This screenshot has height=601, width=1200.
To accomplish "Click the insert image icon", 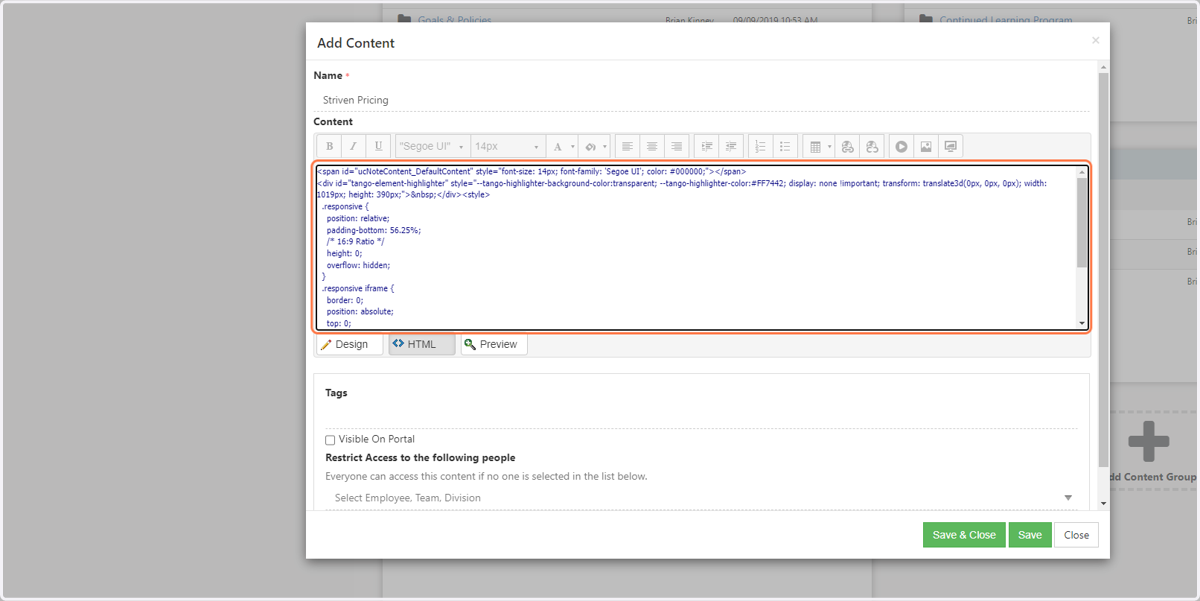I will point(926,147).
